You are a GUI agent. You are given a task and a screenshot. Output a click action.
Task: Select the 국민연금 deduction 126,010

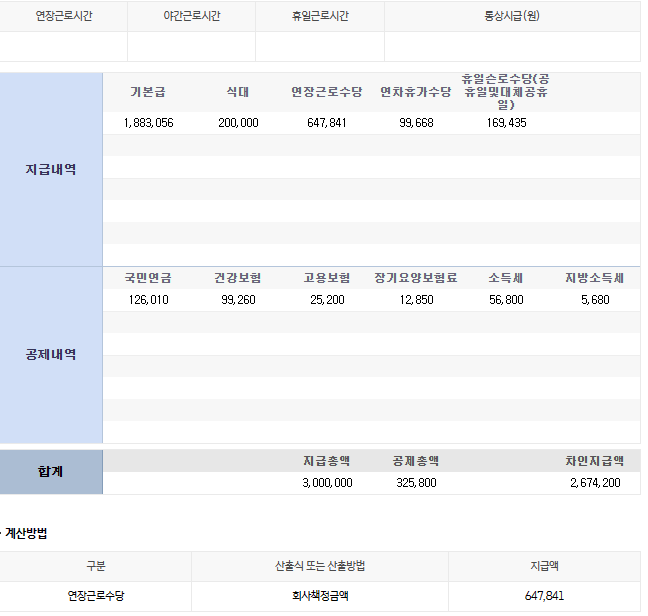(149, 300)
